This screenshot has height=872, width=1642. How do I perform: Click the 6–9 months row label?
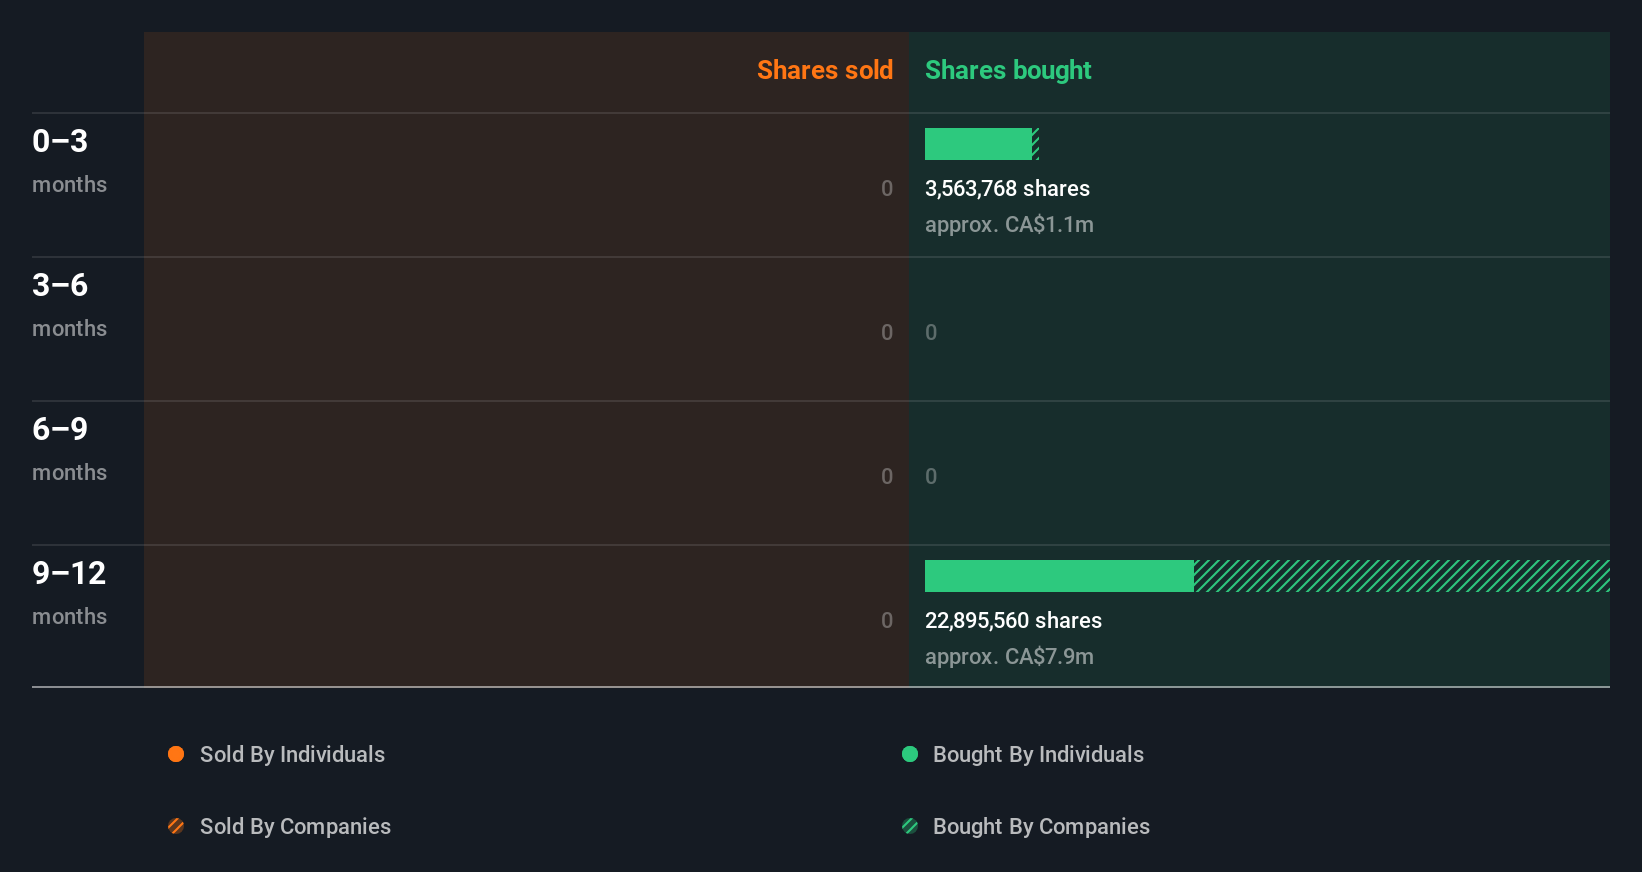tap(69, 449)
